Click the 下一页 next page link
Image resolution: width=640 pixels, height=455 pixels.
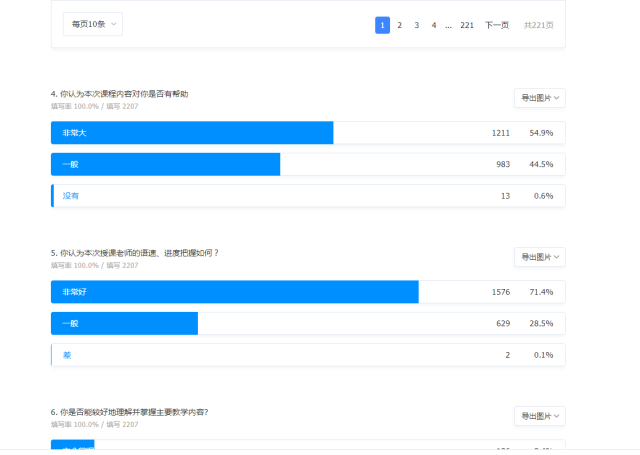tap(497, 25)
